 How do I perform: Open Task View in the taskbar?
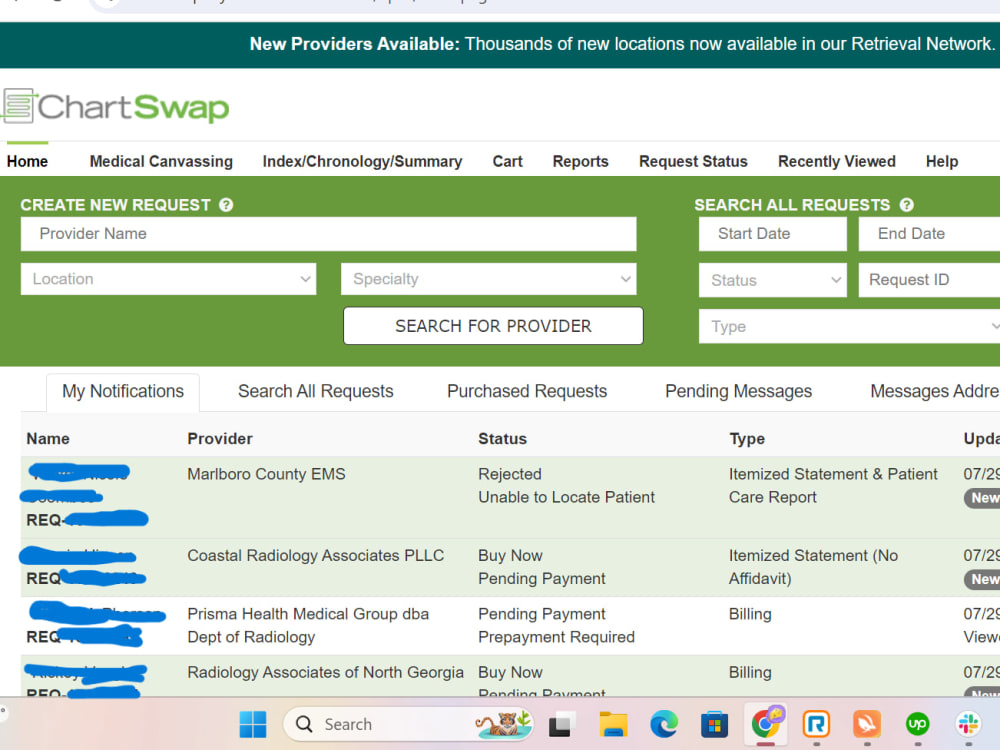(x=561, y=724)
